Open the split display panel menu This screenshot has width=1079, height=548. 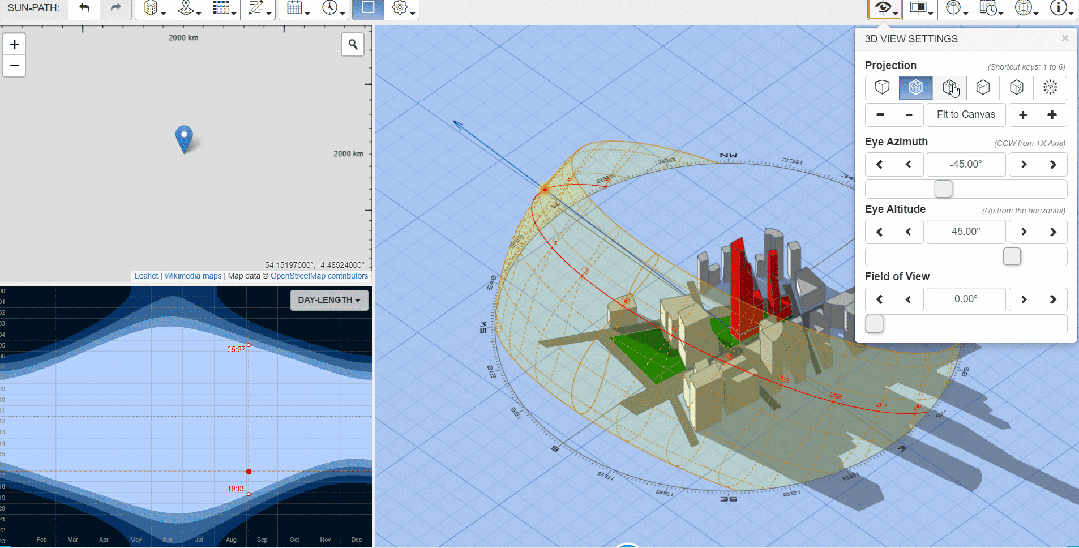pos(921,8)
